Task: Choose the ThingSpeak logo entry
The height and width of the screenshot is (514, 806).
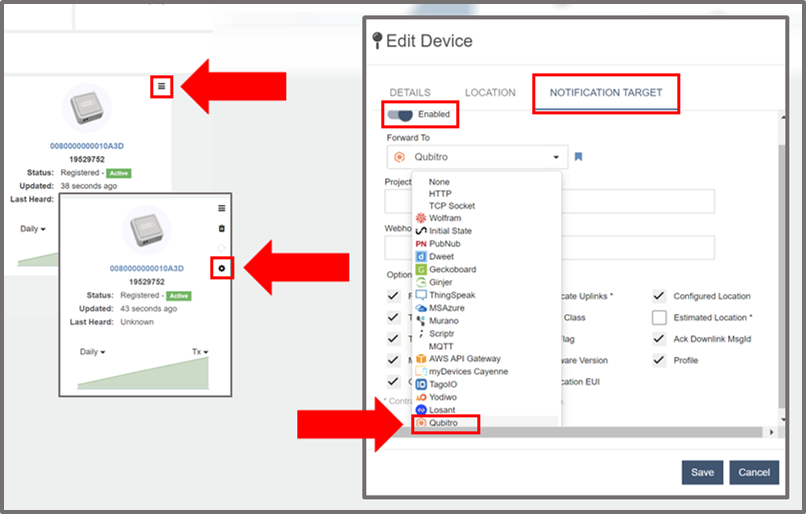Action: click(445, 295)
